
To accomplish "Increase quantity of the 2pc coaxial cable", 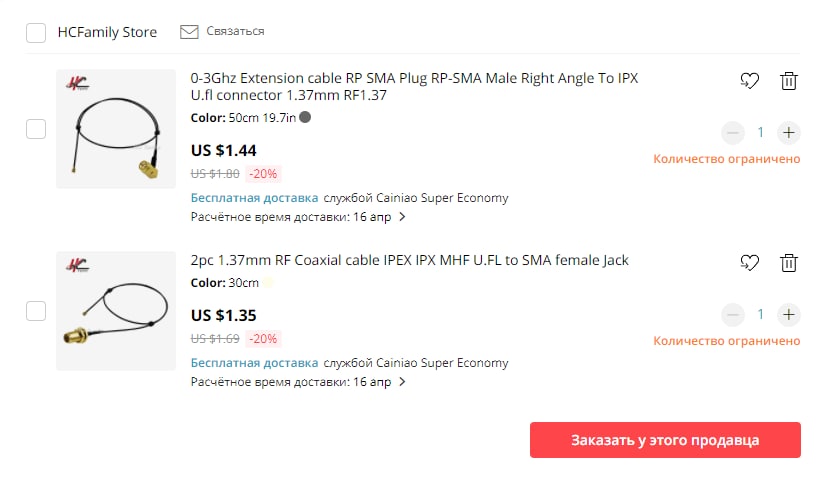I will point(788,314).
